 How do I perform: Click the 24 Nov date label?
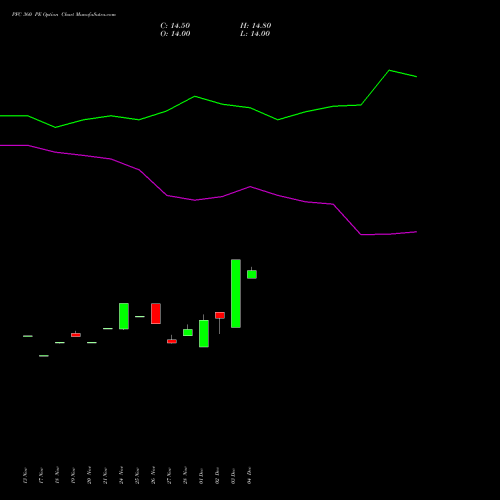coord(121,475)
